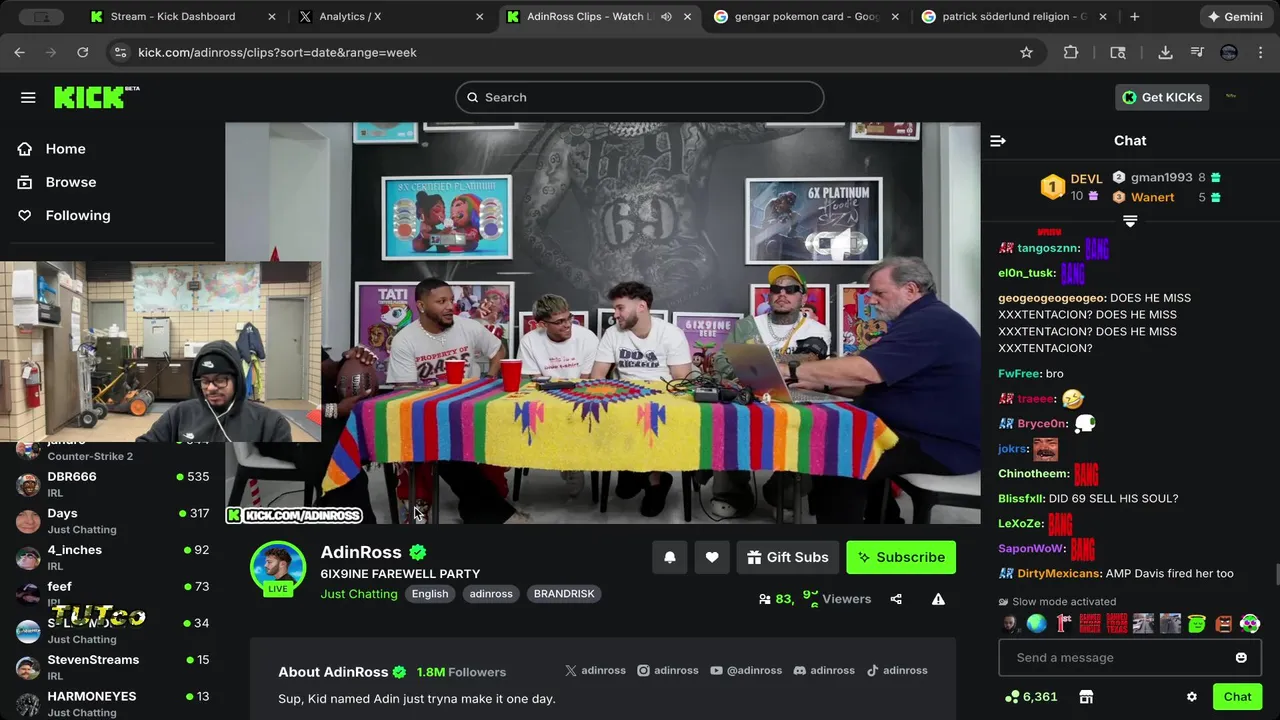
Task: Open DBR666 channel in sidebar
Action: coord(113,484)
